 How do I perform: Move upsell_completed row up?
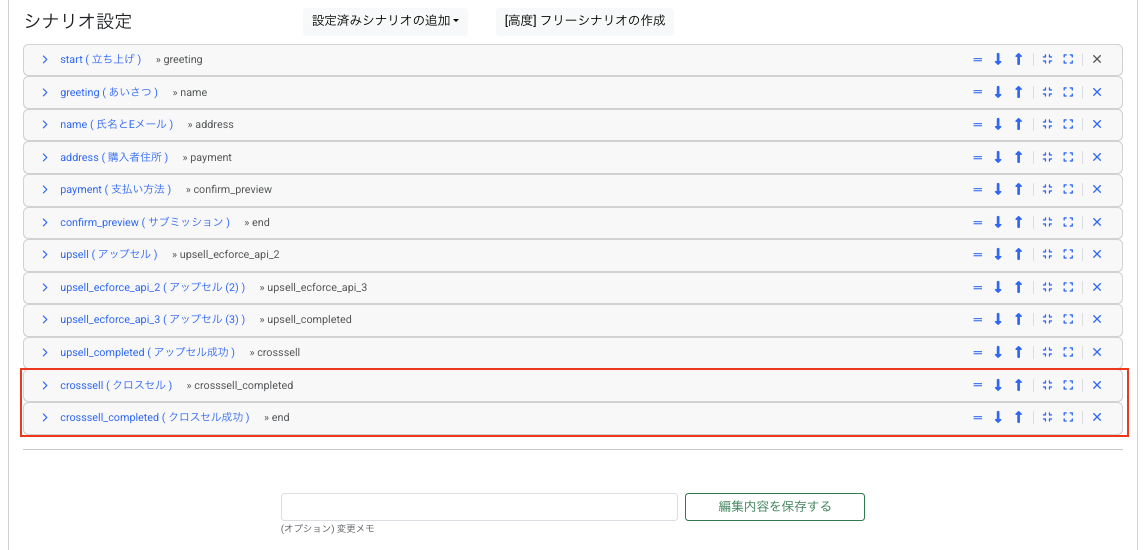tap(1018, 352)
